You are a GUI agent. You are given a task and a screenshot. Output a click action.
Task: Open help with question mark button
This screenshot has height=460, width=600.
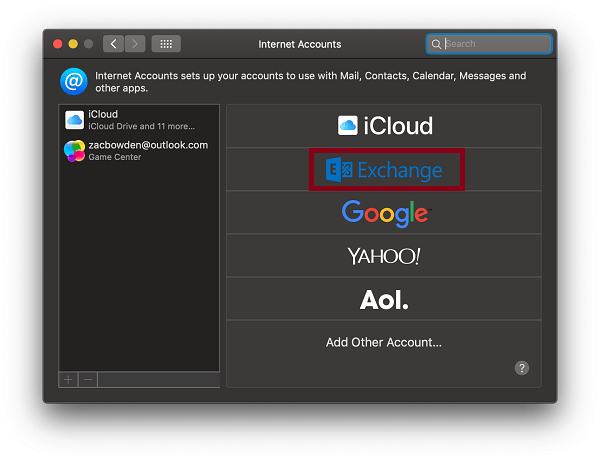(x=522, y=368)
